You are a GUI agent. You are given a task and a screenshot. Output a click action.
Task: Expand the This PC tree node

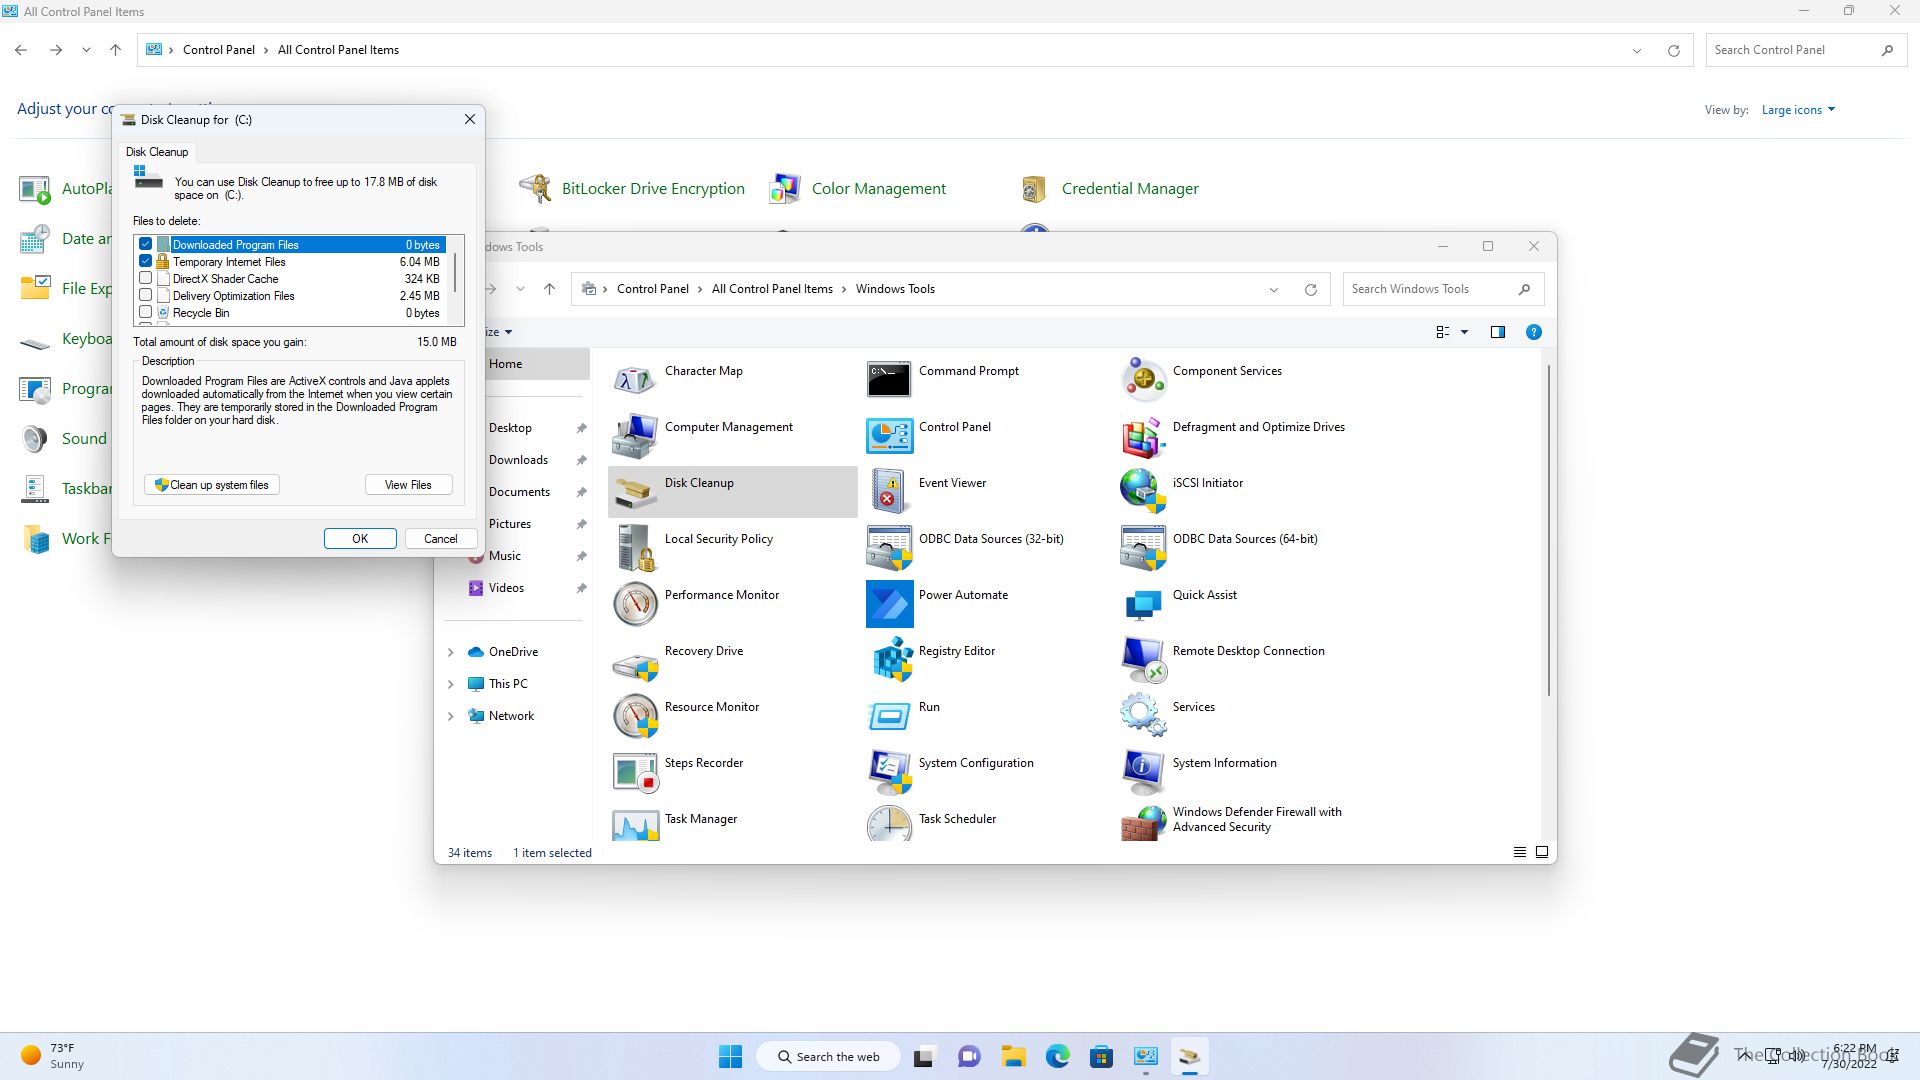click(450, 684)
